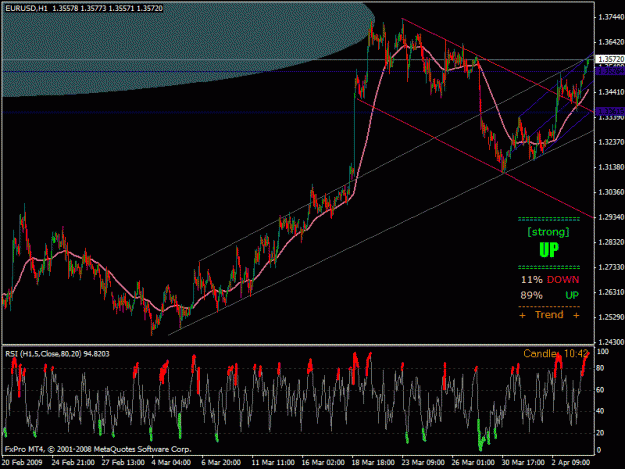Click the RSI scale value 0
Viewport: 625px width, 469px height.
[599, 450]
